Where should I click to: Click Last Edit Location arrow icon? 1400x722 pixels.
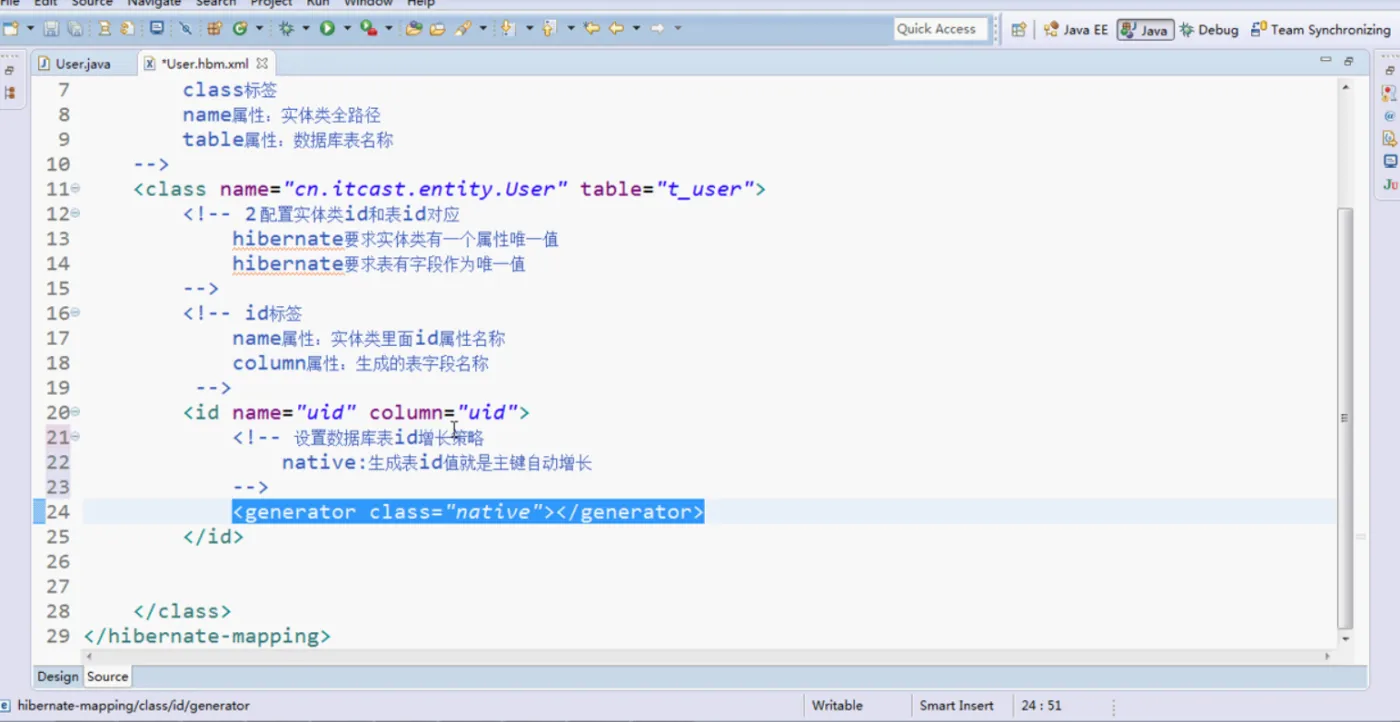pos(591,28)
